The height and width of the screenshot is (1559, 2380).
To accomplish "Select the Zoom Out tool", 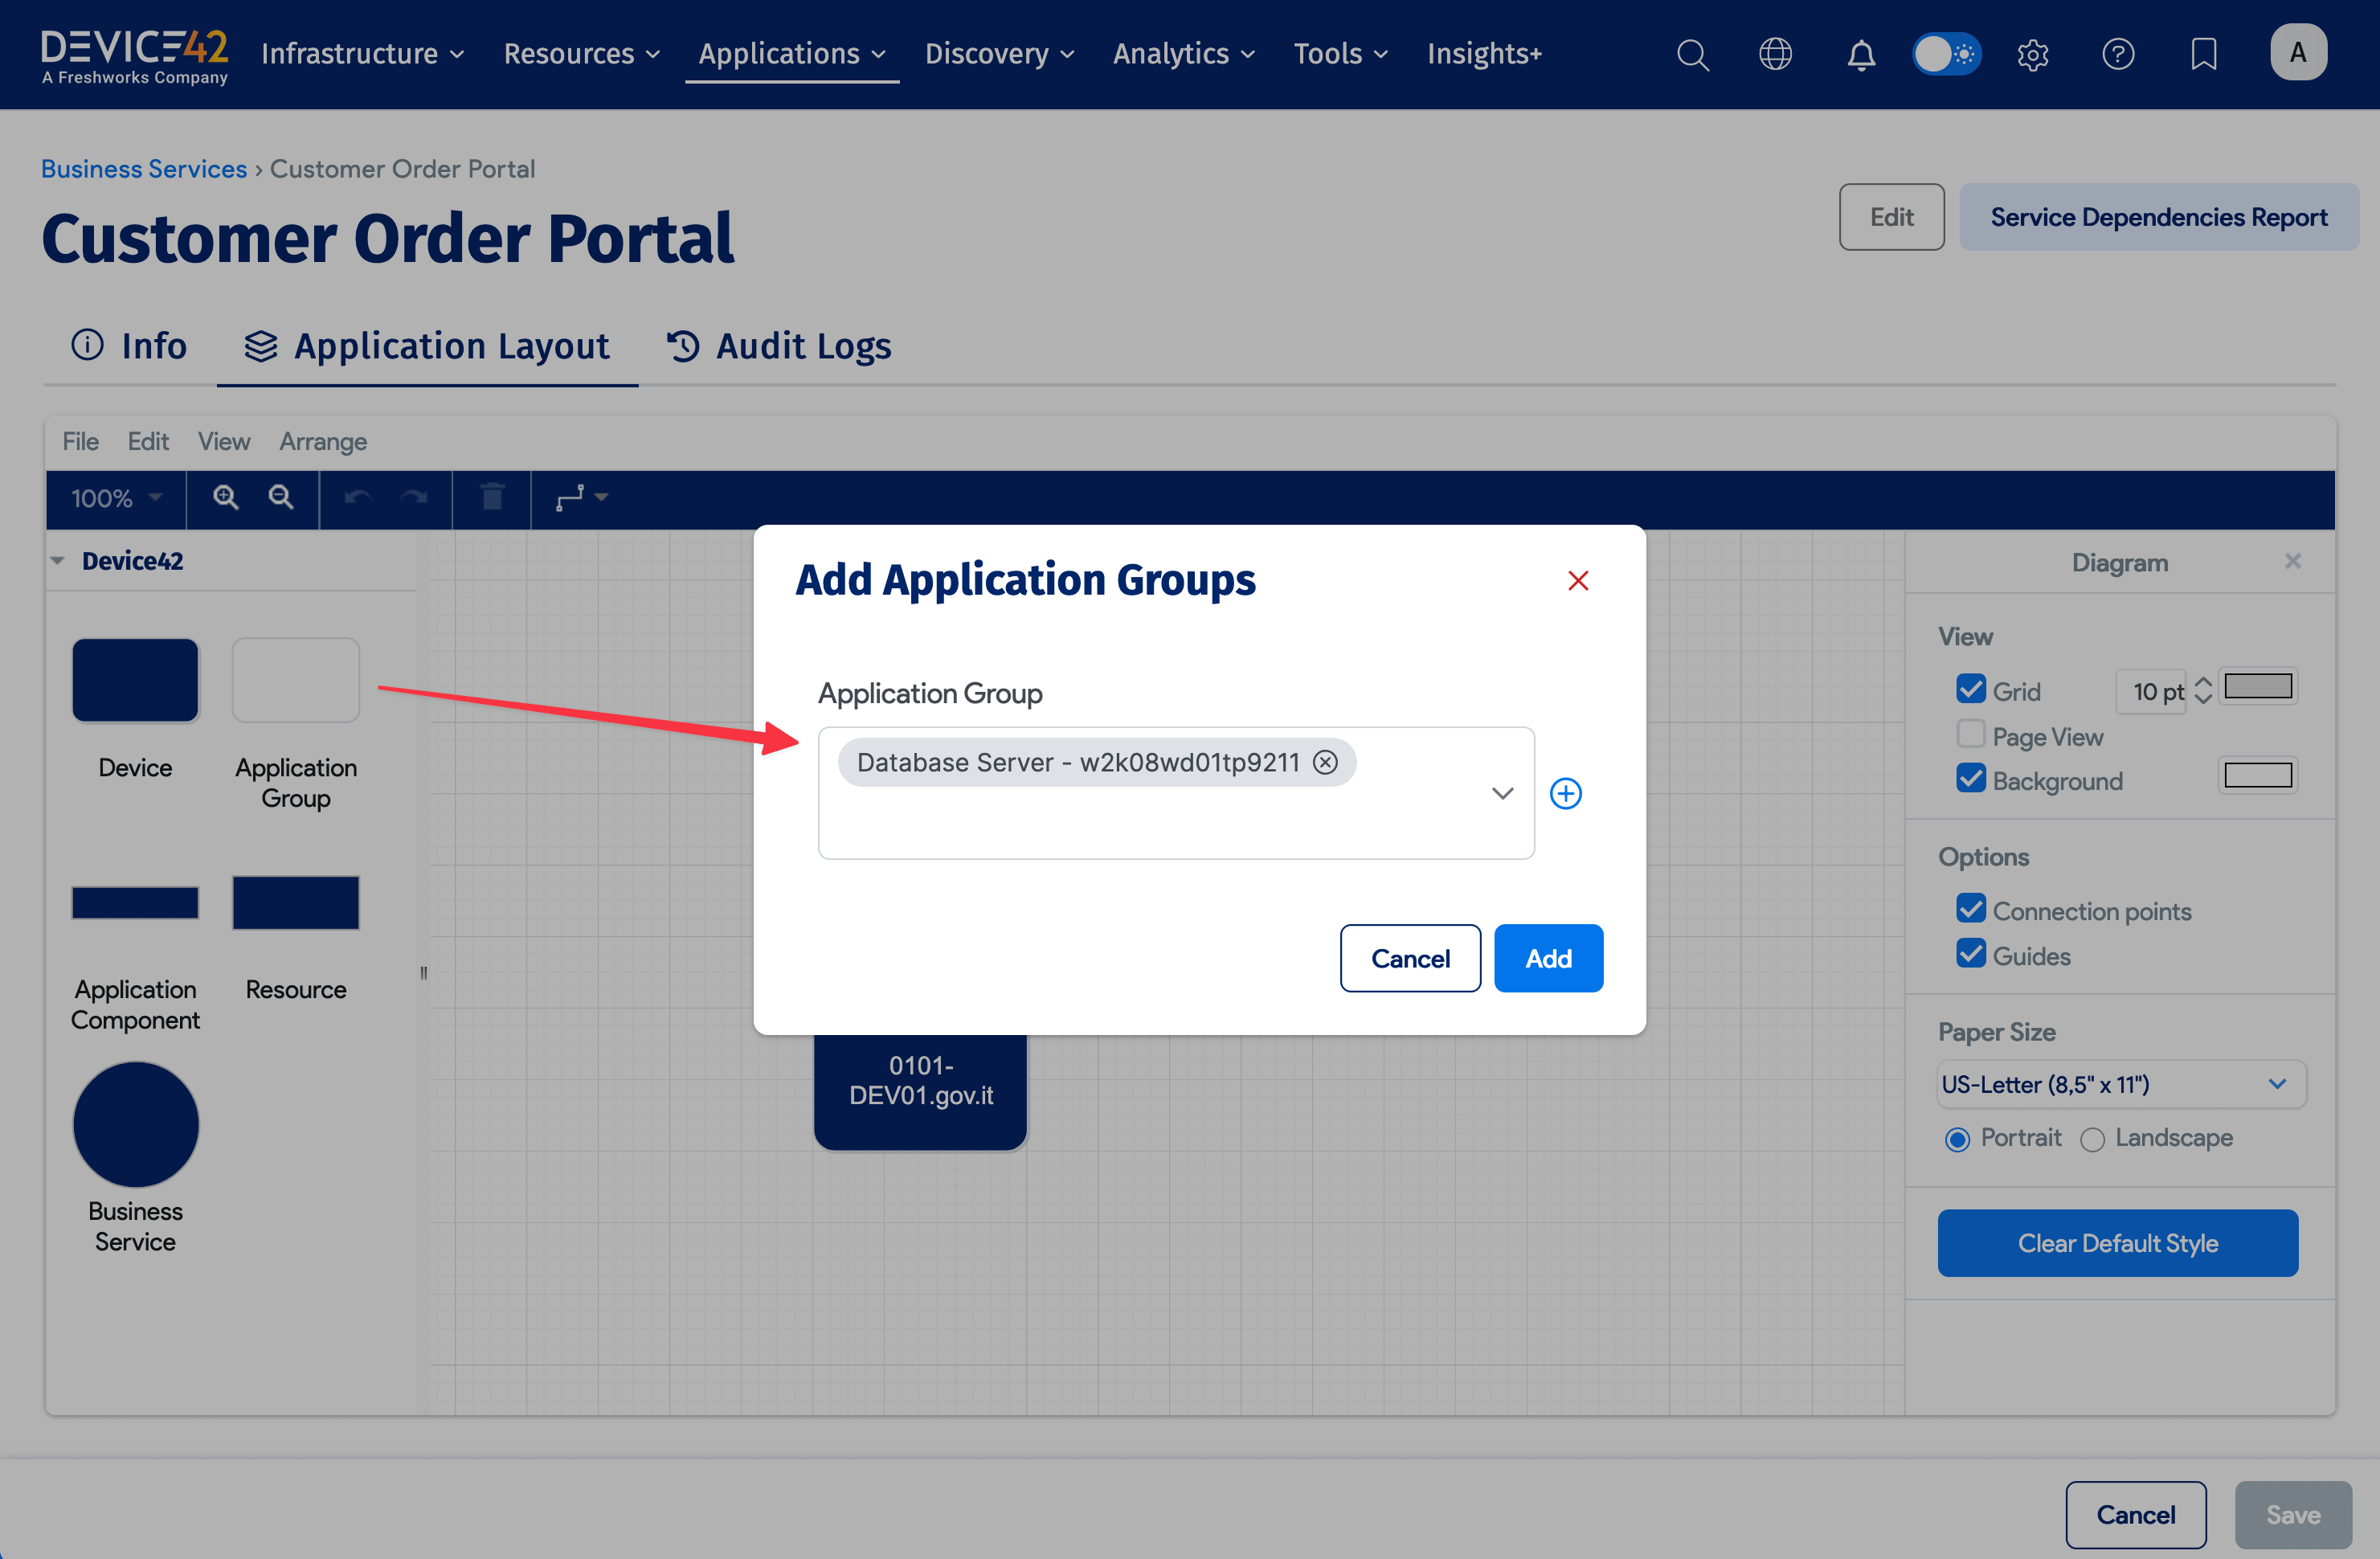I will tap(281, 497).
